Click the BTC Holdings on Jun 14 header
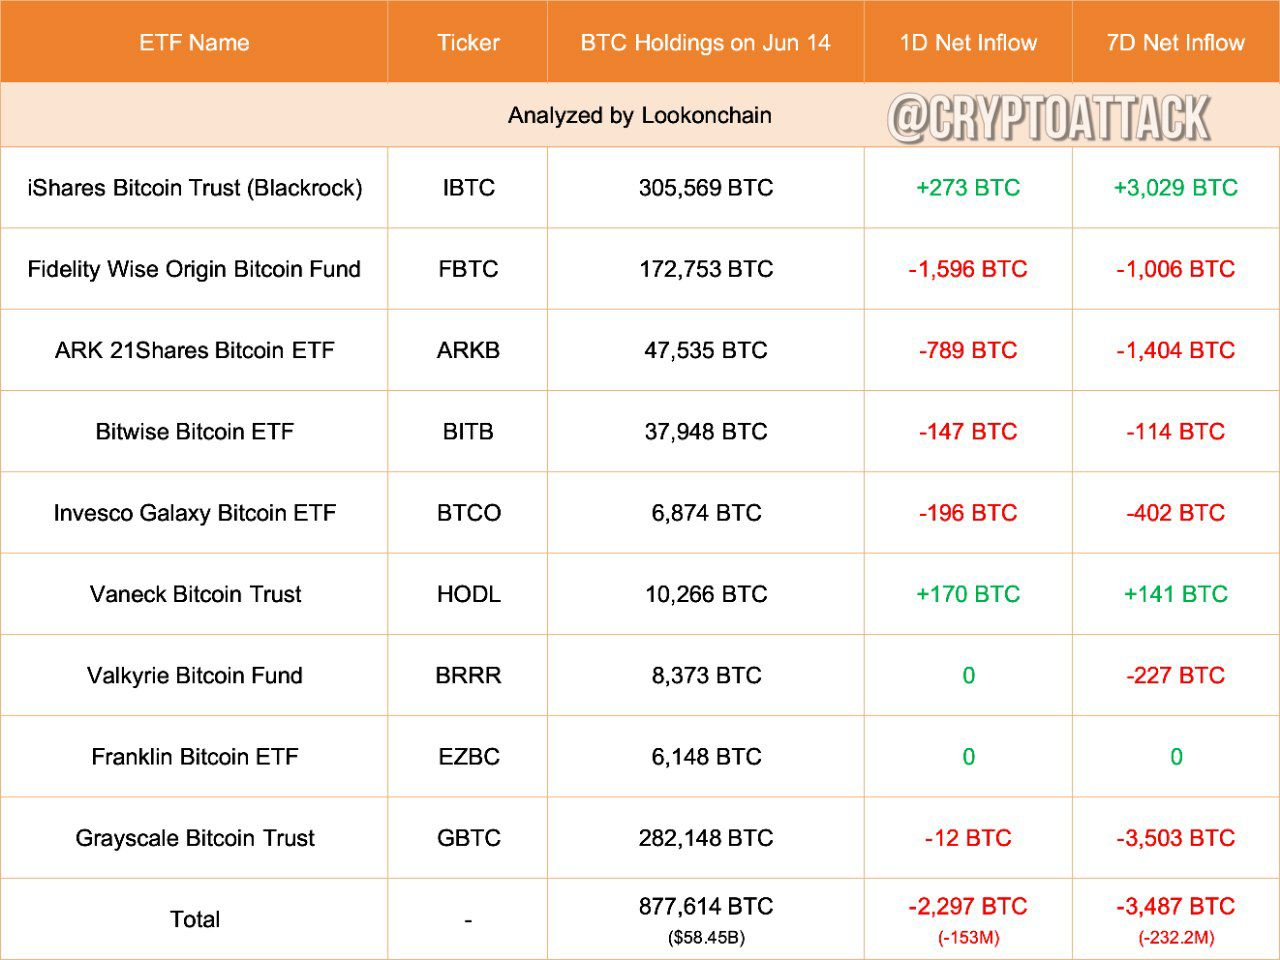The height and width of the screenshot is (960, 1280). 705,43
